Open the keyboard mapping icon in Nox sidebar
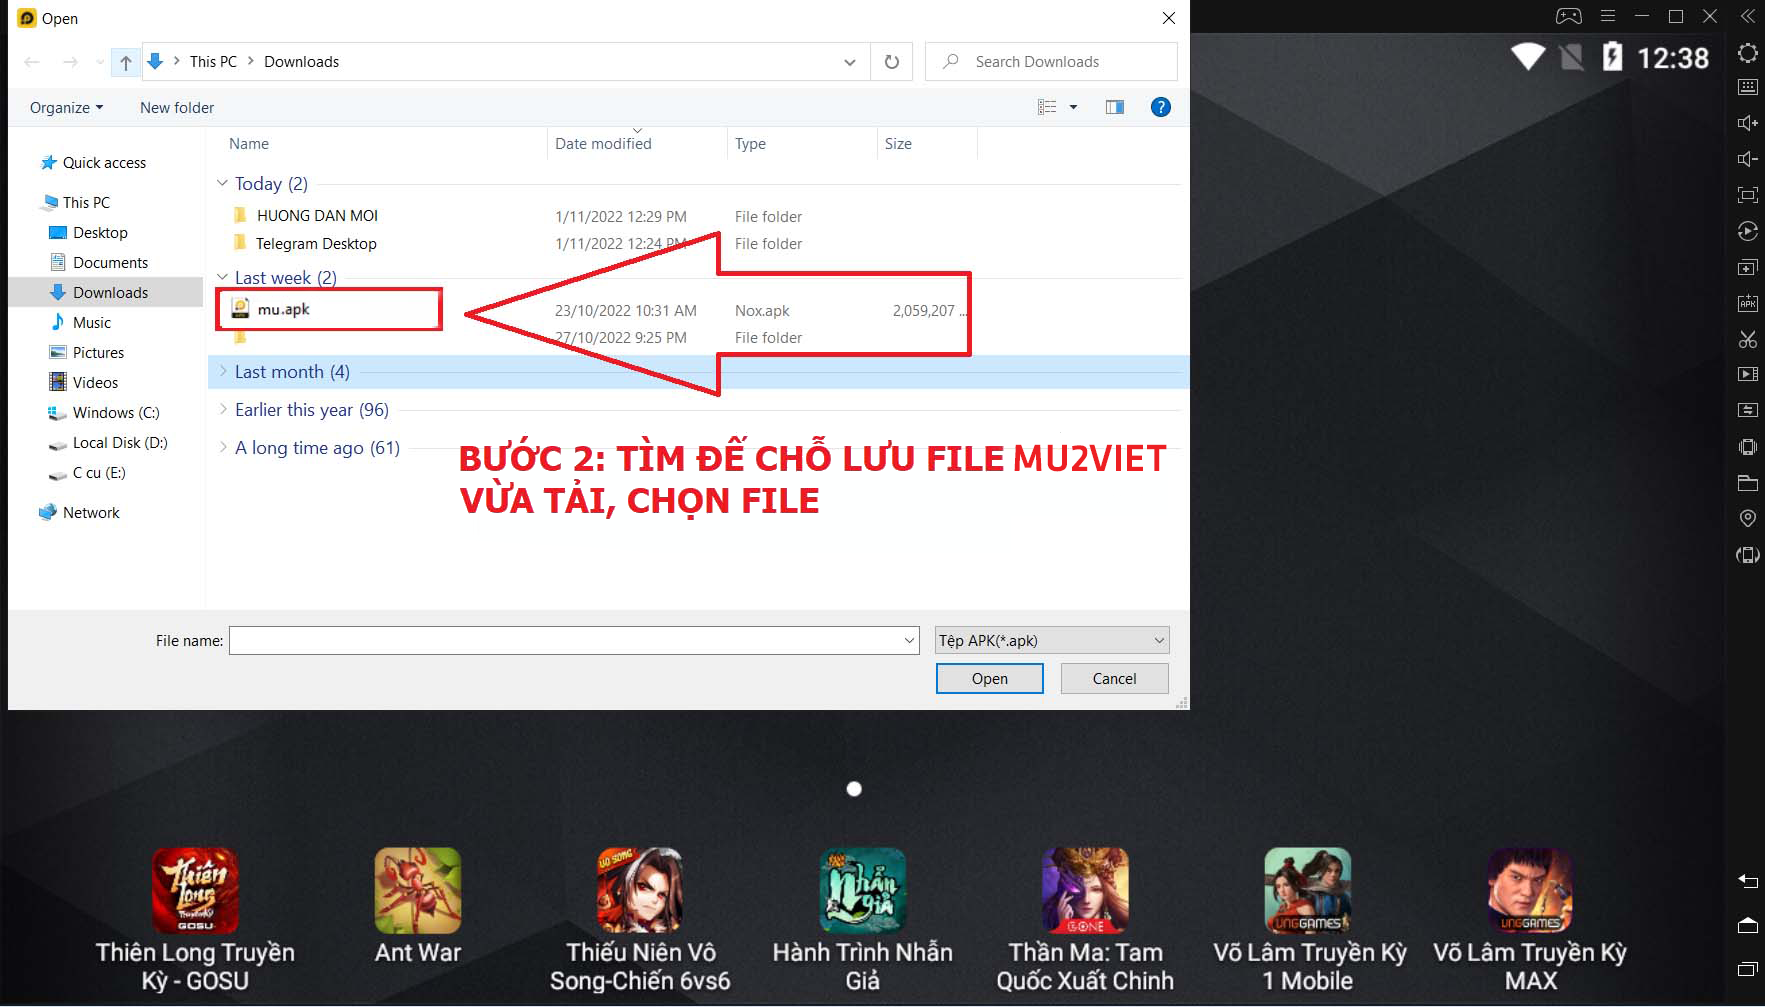Viewport: 1765px width, 1007px height. pyautogui.click(x=1747, y=87)
